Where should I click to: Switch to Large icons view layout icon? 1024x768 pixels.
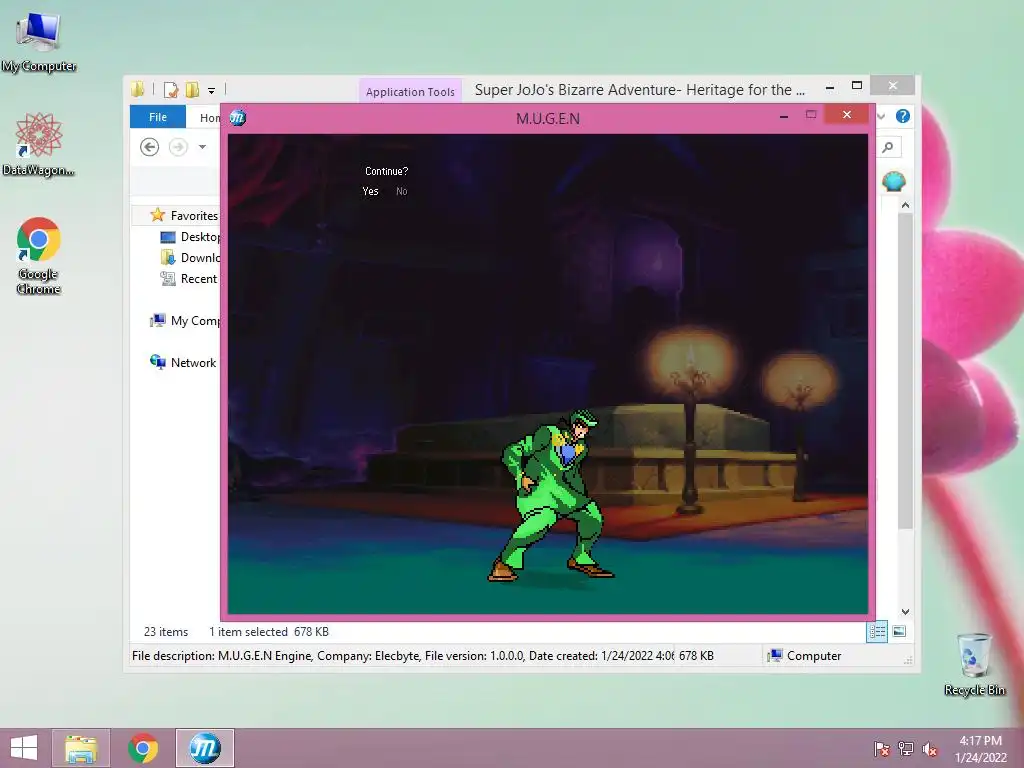[899, 632]
